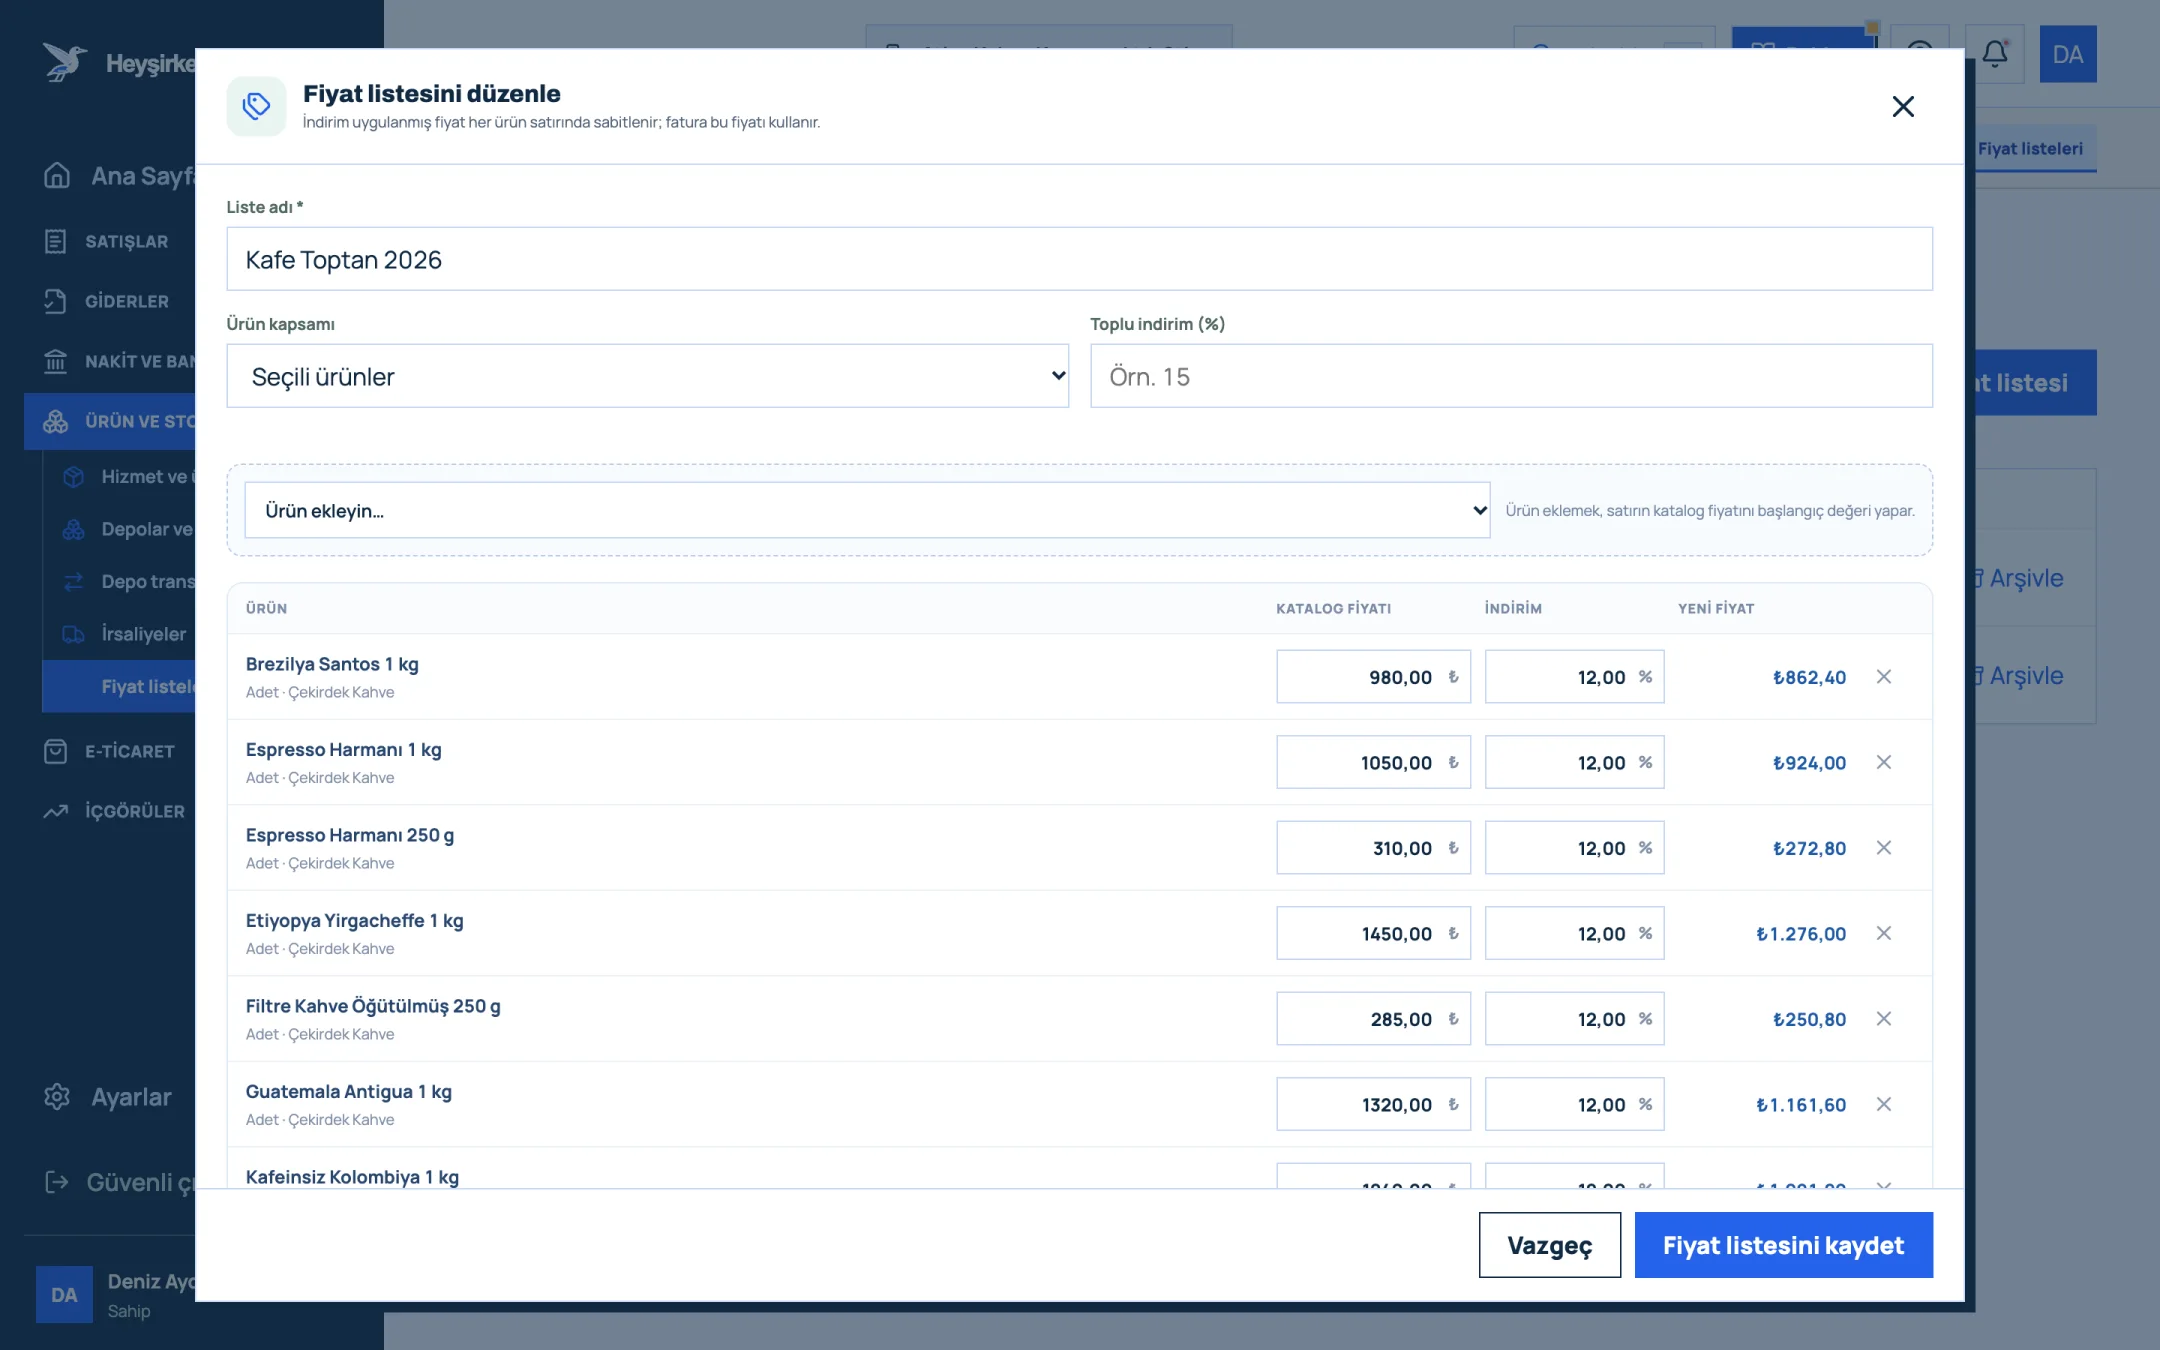Image resolution: width=2160 pixels, height=1350 pixels.
Task: Click Toplu indirim percentage field
Action: (x=1511, y=376)
